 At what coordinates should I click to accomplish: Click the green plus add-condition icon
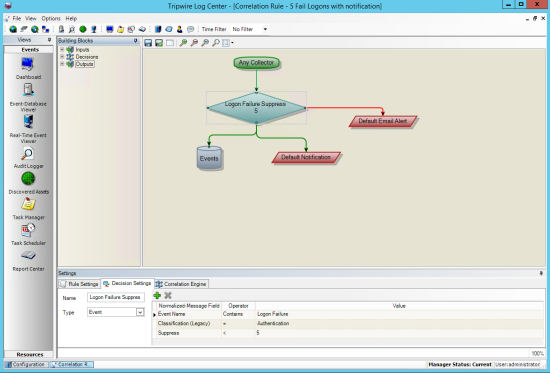pyautogui.click(x=157, y=295)
